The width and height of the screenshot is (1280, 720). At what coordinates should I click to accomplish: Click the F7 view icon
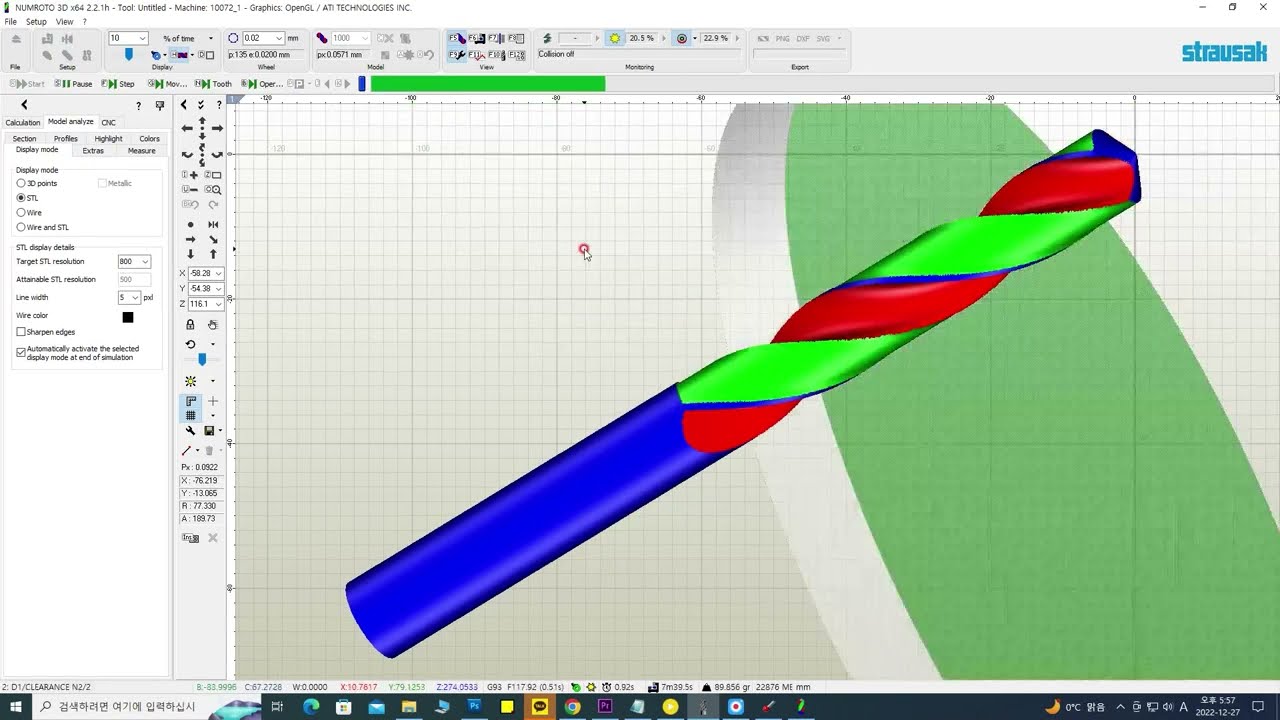pos(496,39)
